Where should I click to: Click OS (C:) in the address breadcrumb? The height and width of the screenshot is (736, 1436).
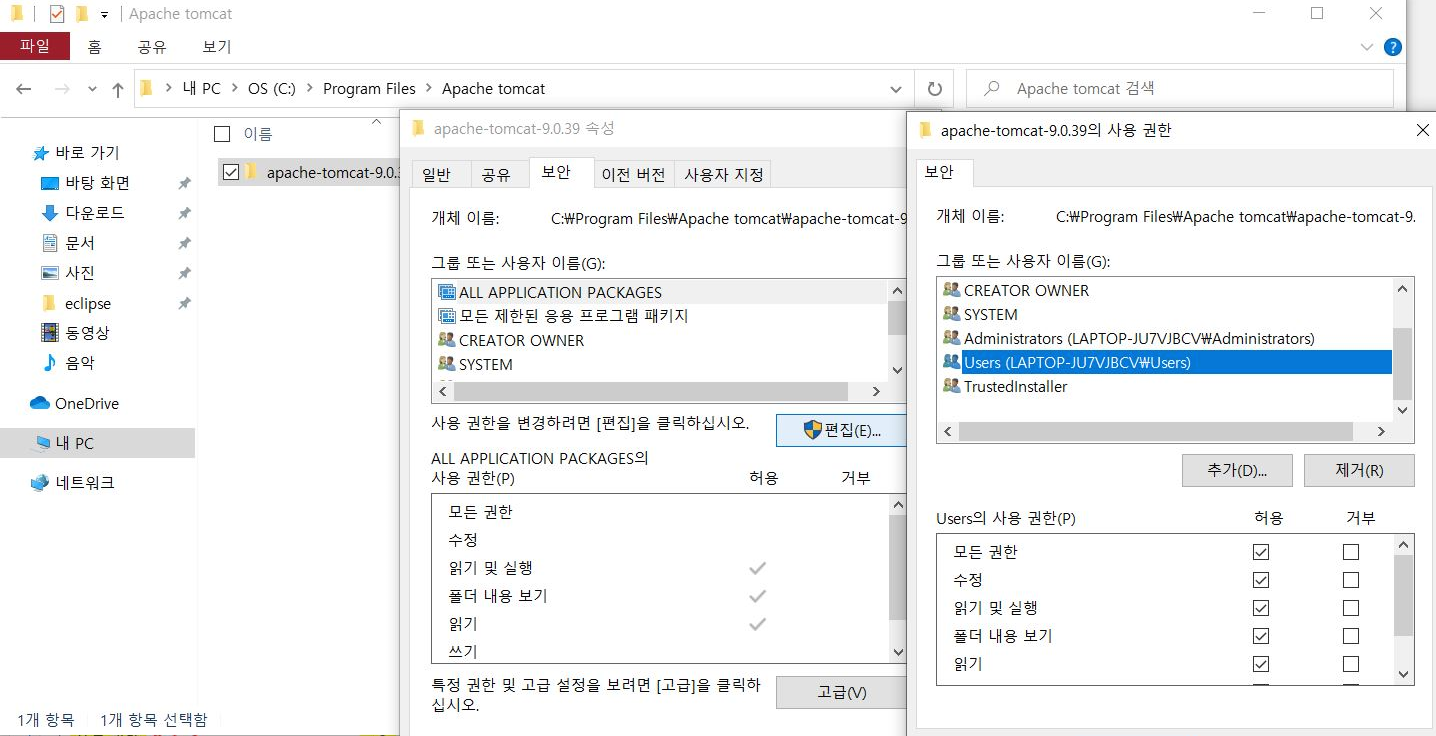point(272,89)
